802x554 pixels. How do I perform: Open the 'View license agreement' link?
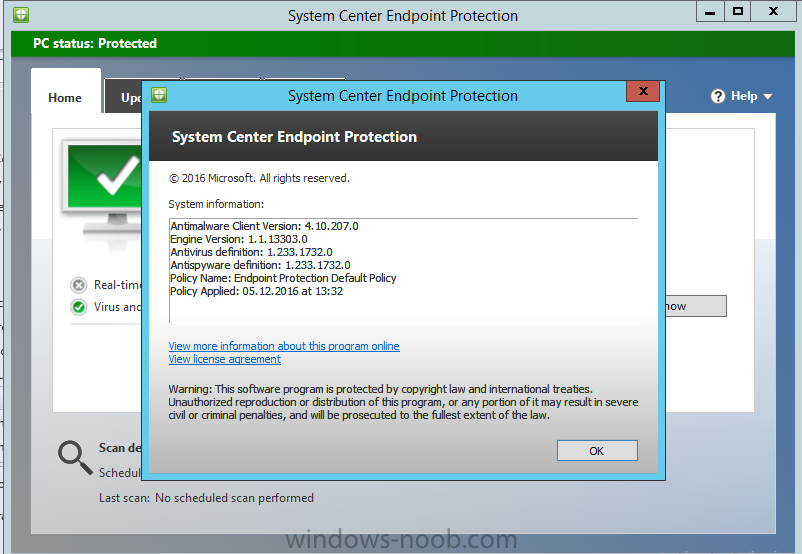pyautogui.click(x=225, y=359)
